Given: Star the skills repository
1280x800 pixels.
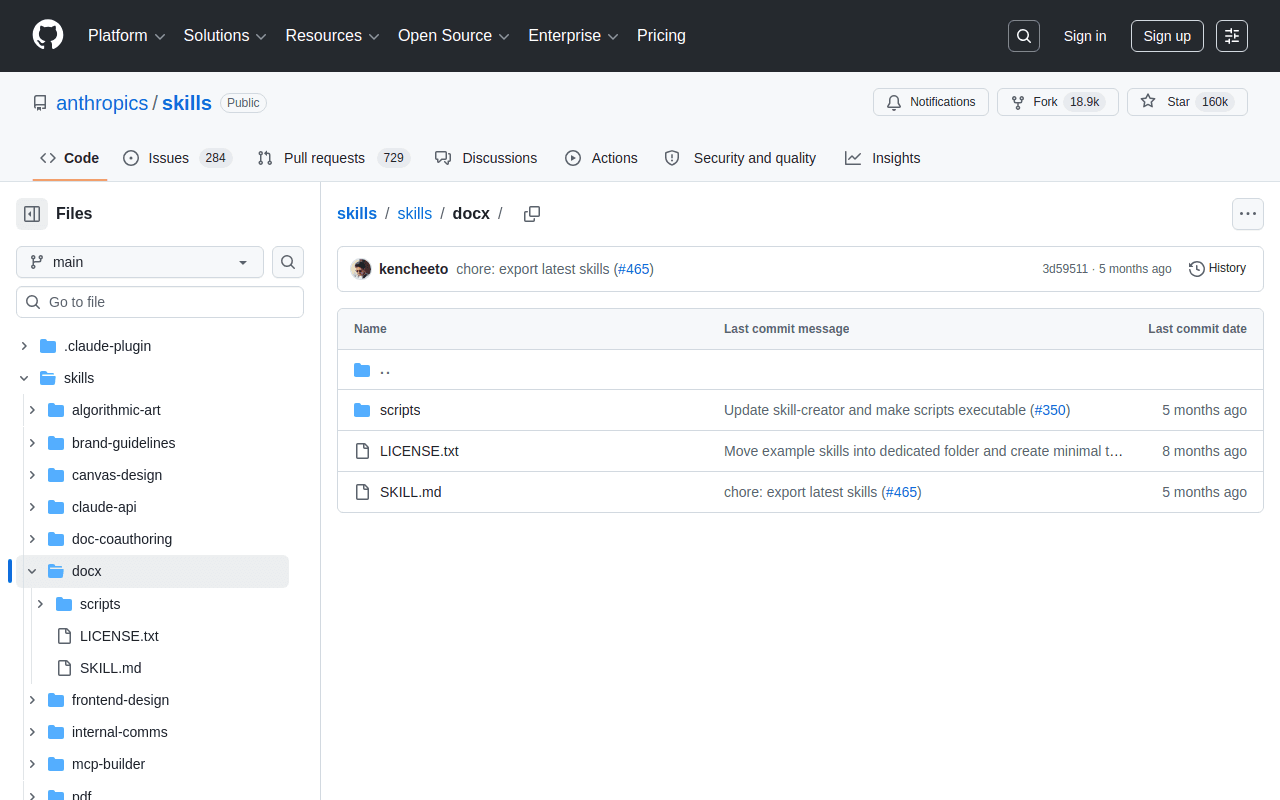Looking at the screenshot, I should click(1187, 102).
